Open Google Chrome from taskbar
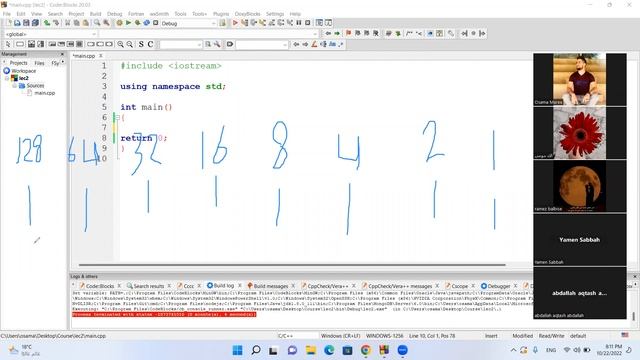 [x=366, y=350]
